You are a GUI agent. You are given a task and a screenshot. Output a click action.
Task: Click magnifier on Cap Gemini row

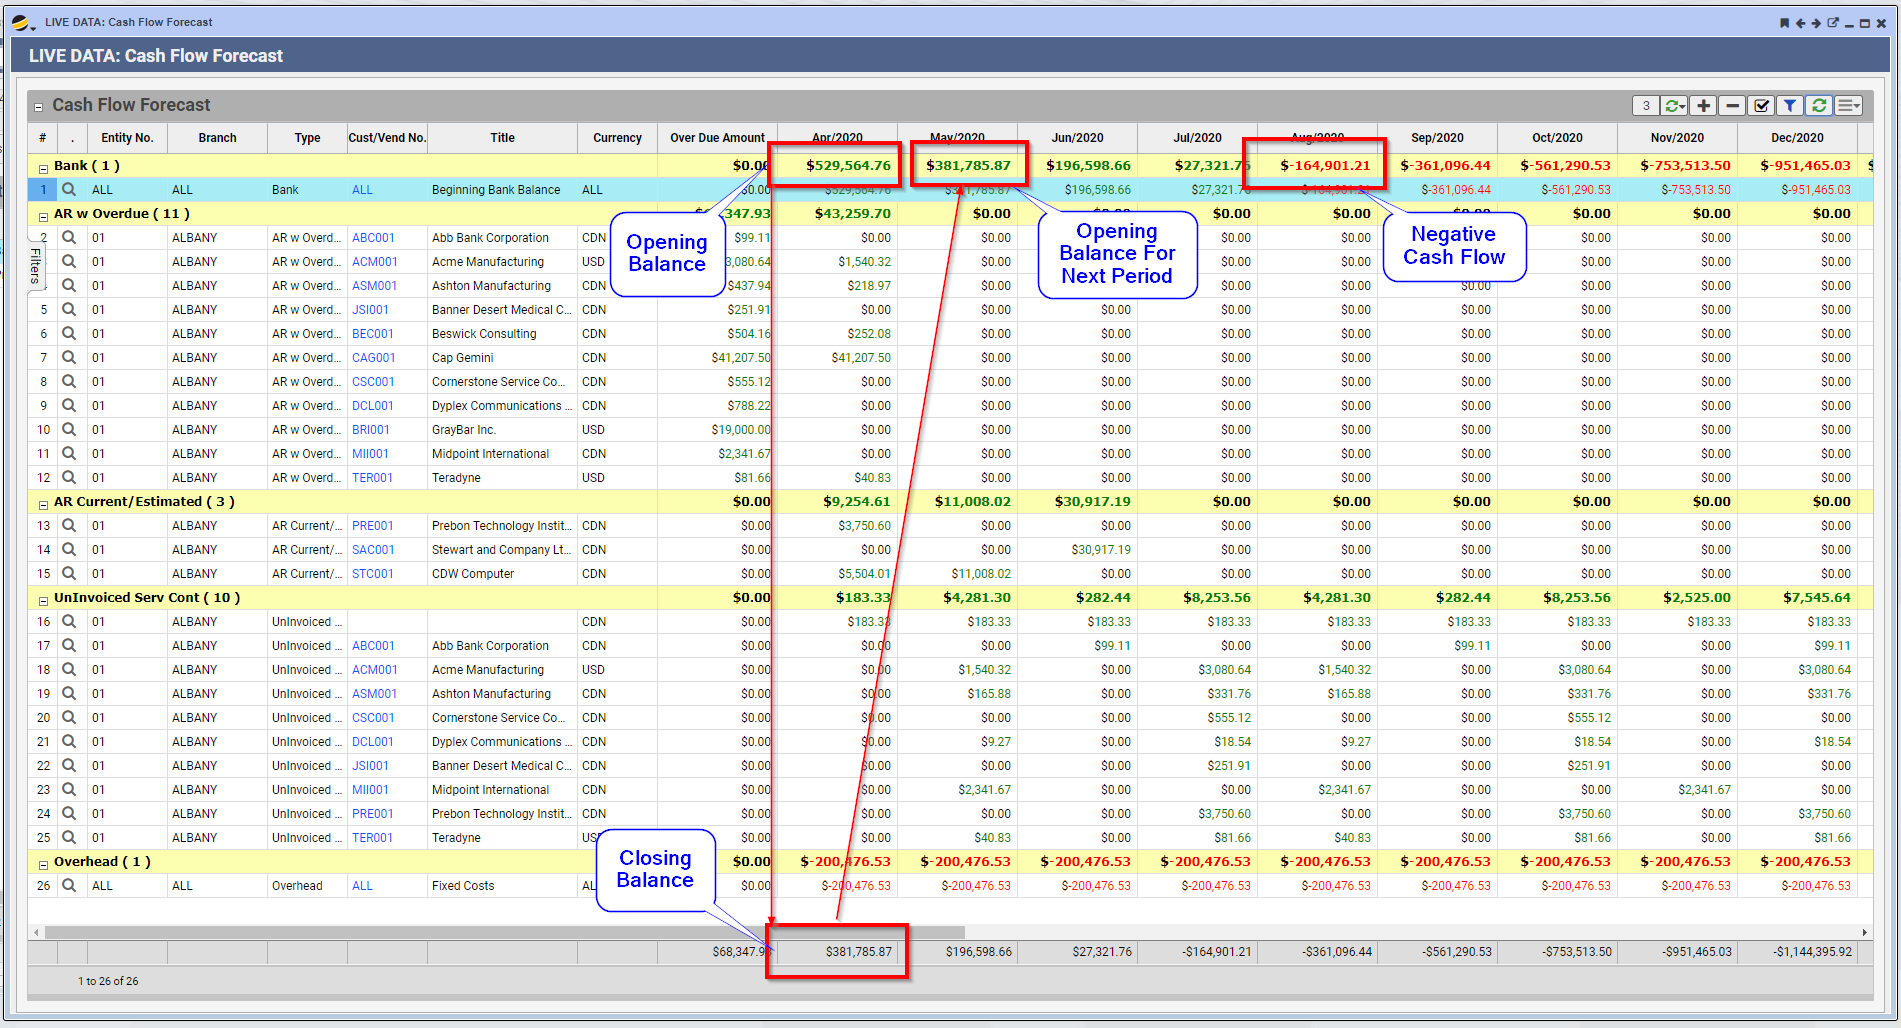69,357
